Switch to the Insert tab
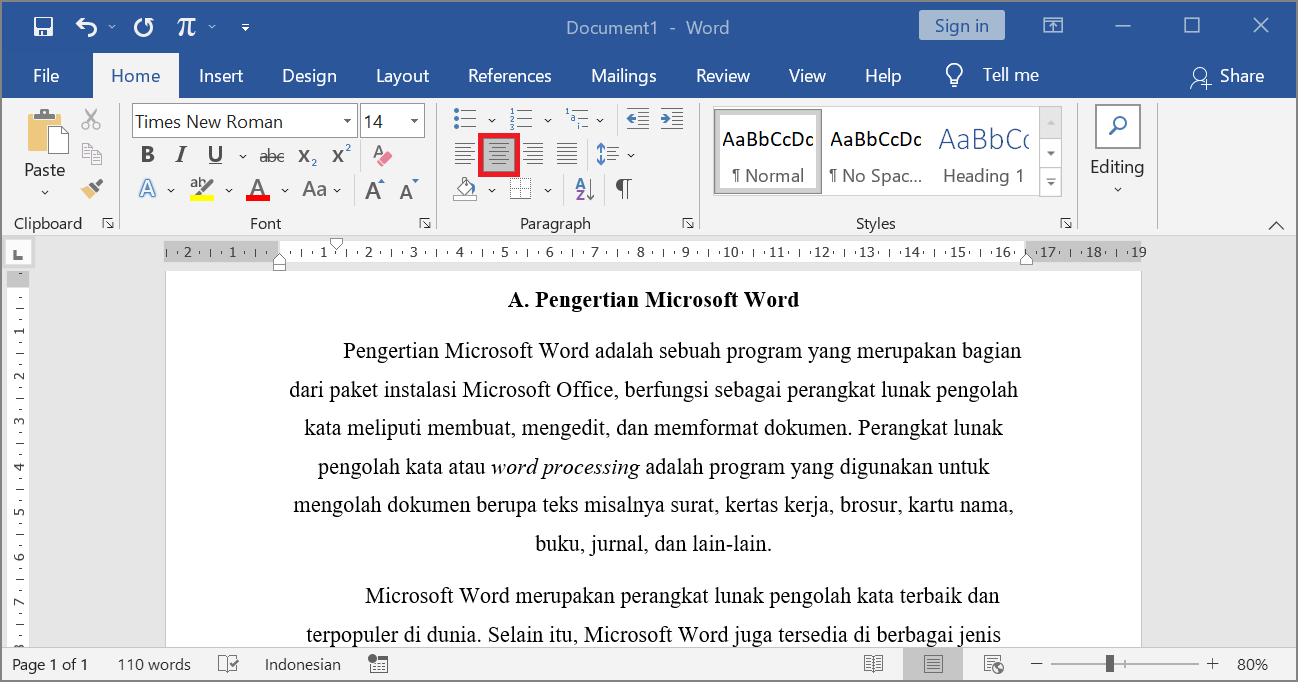The width and height of the screenshot is (1298, 682). tap(221, 76)
